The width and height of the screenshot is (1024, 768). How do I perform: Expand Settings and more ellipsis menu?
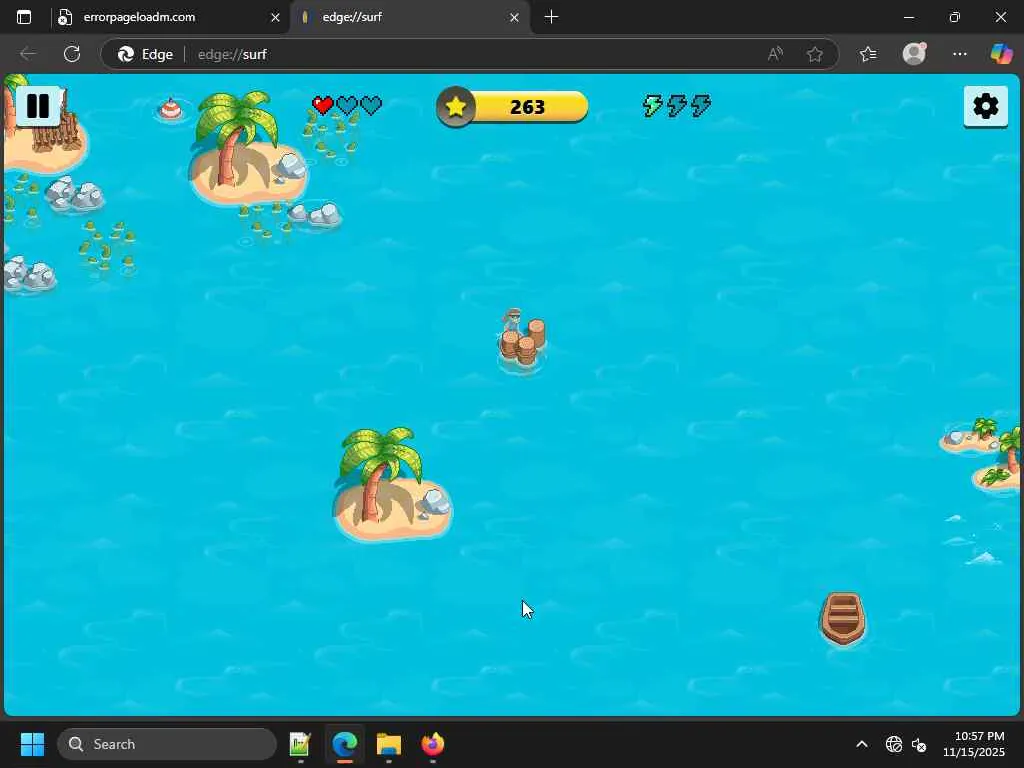tap(959, 54)
